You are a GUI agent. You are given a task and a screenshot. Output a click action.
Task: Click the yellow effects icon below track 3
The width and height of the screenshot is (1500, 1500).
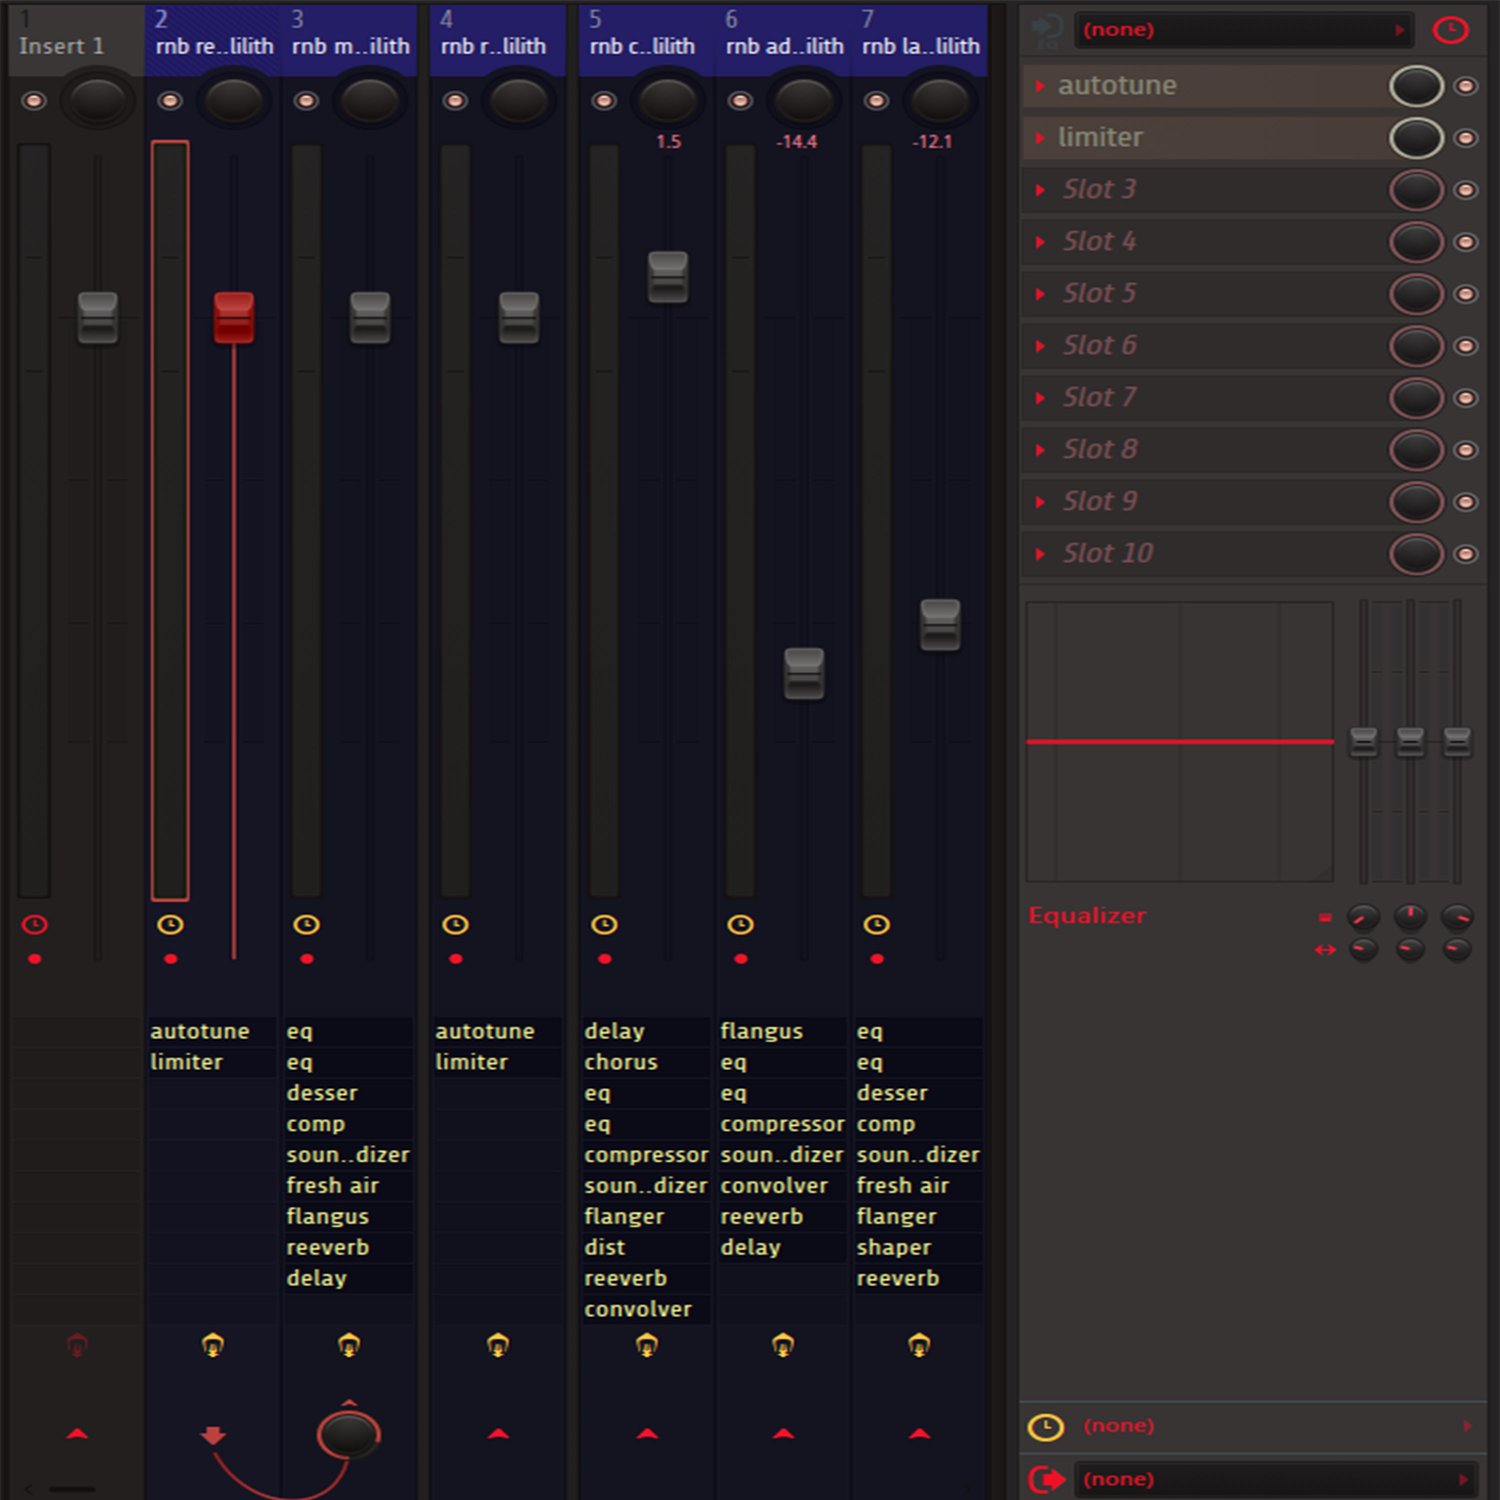click(x=349, y=1345)
